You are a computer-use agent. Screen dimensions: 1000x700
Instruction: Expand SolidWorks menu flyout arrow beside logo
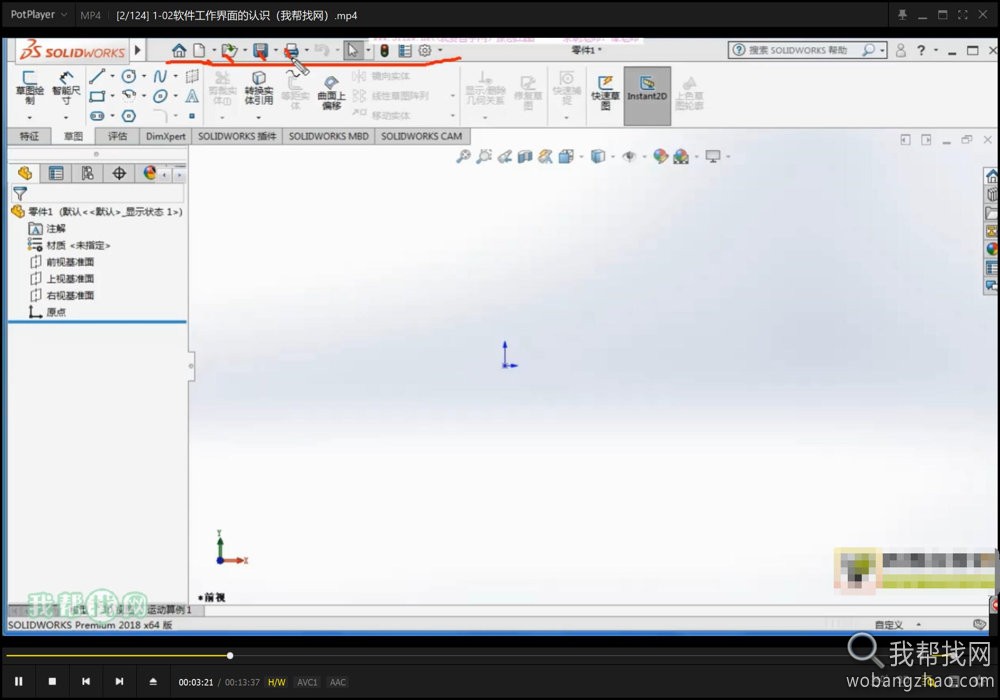point(137,50)
